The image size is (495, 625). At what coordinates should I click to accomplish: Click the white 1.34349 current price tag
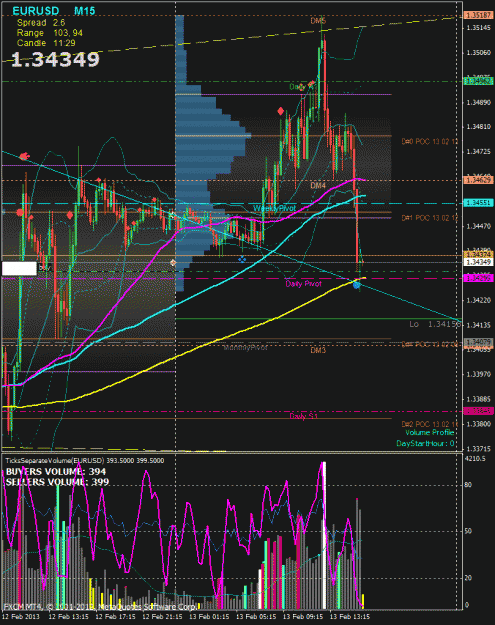pyautogui.click(x=478, y=262)
